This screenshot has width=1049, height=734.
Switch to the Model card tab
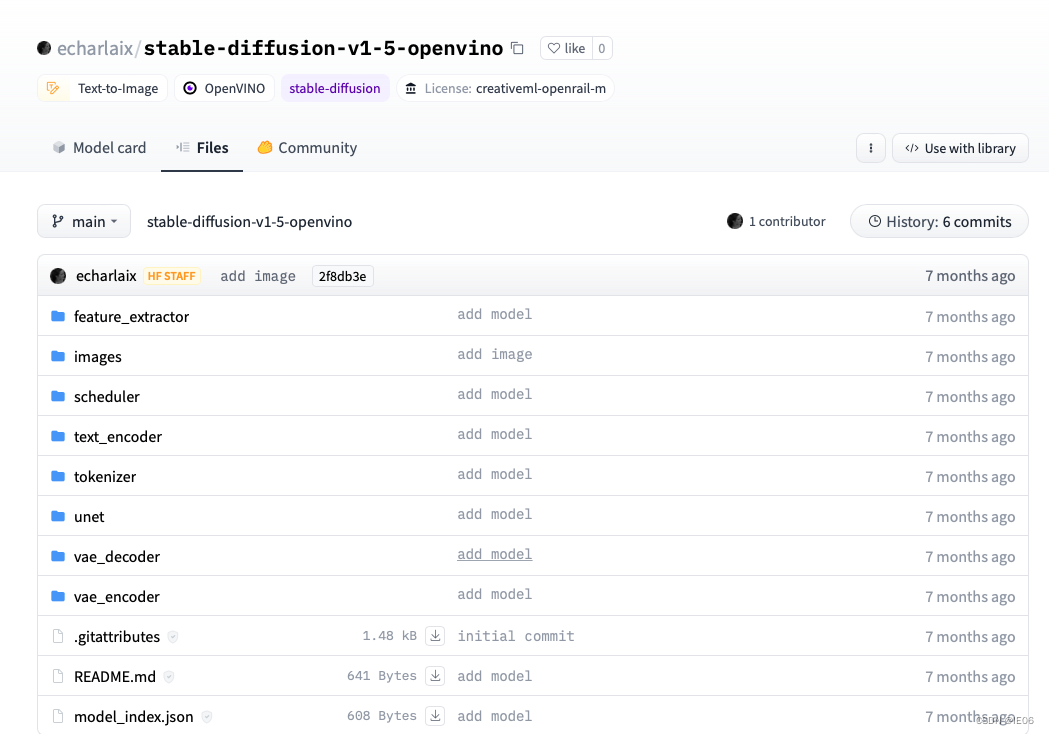[99, 148]
